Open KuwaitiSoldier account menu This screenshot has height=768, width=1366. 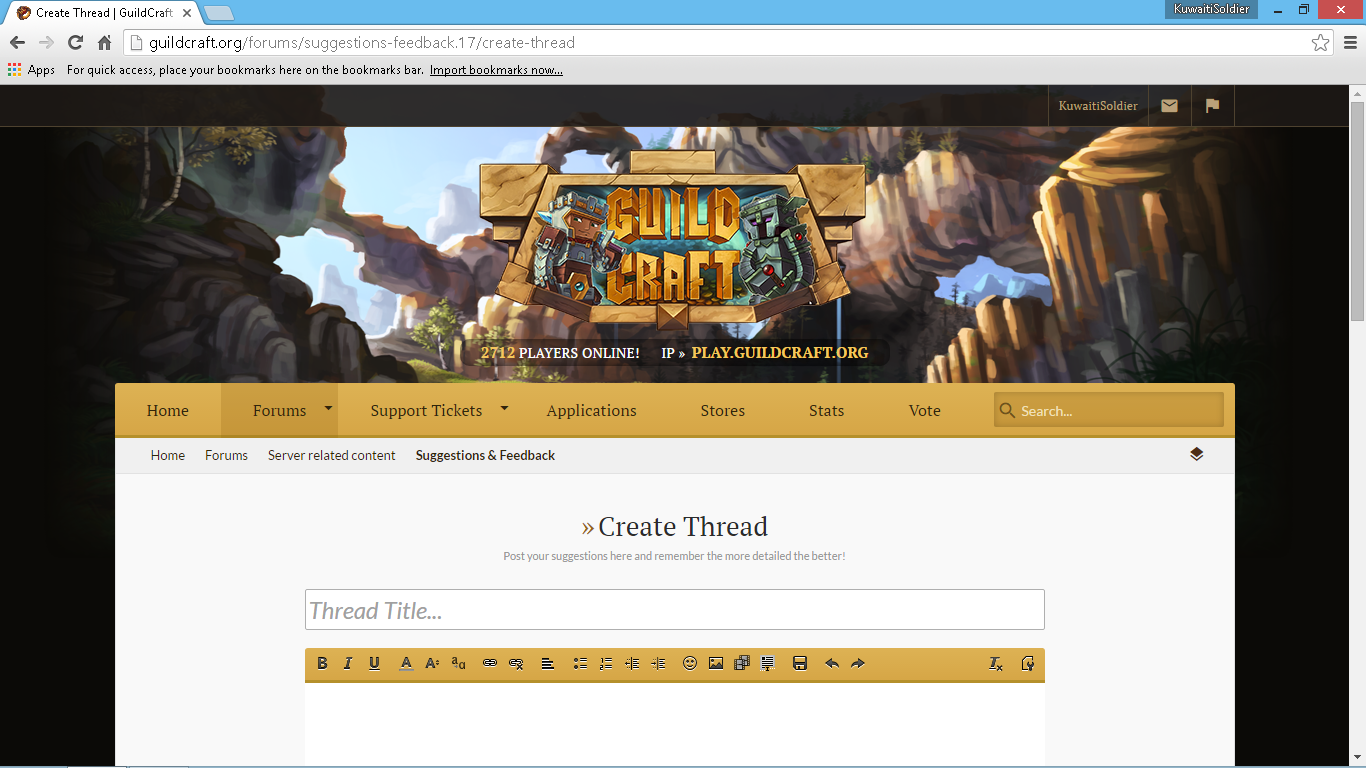(x=1098, y=106)
